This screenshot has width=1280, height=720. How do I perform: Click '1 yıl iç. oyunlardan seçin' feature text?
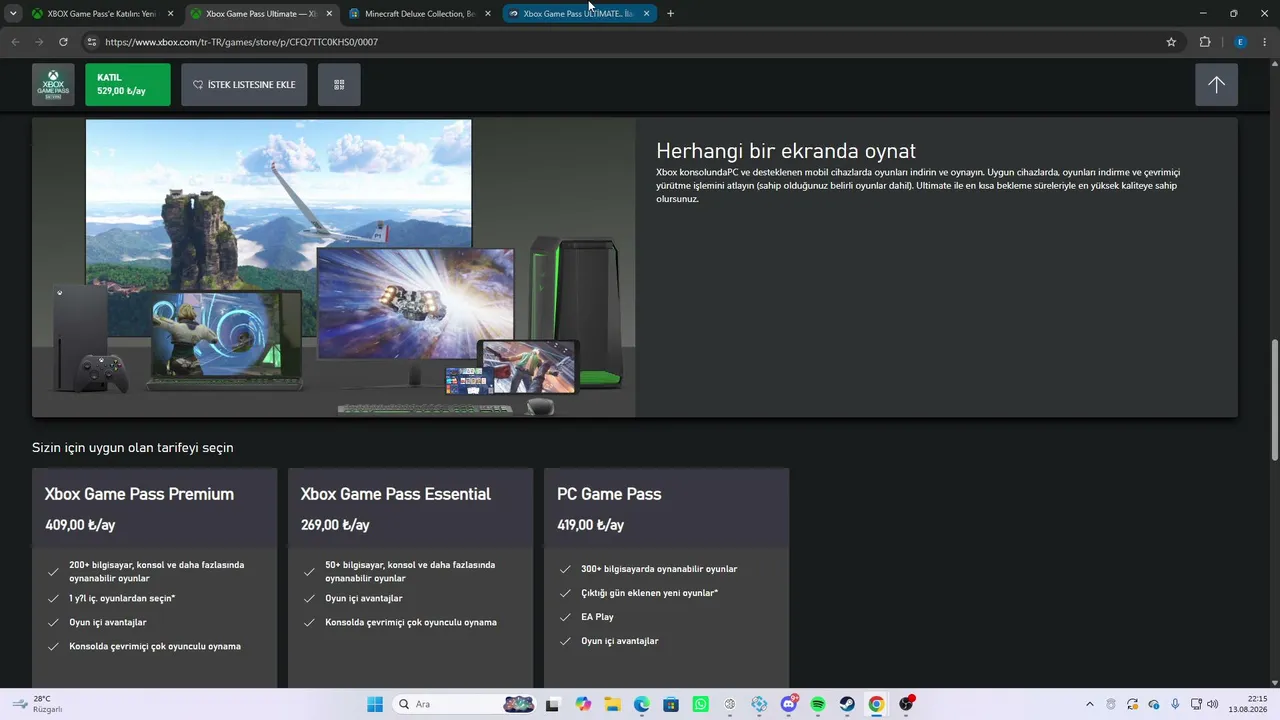[x=122, y=598]
